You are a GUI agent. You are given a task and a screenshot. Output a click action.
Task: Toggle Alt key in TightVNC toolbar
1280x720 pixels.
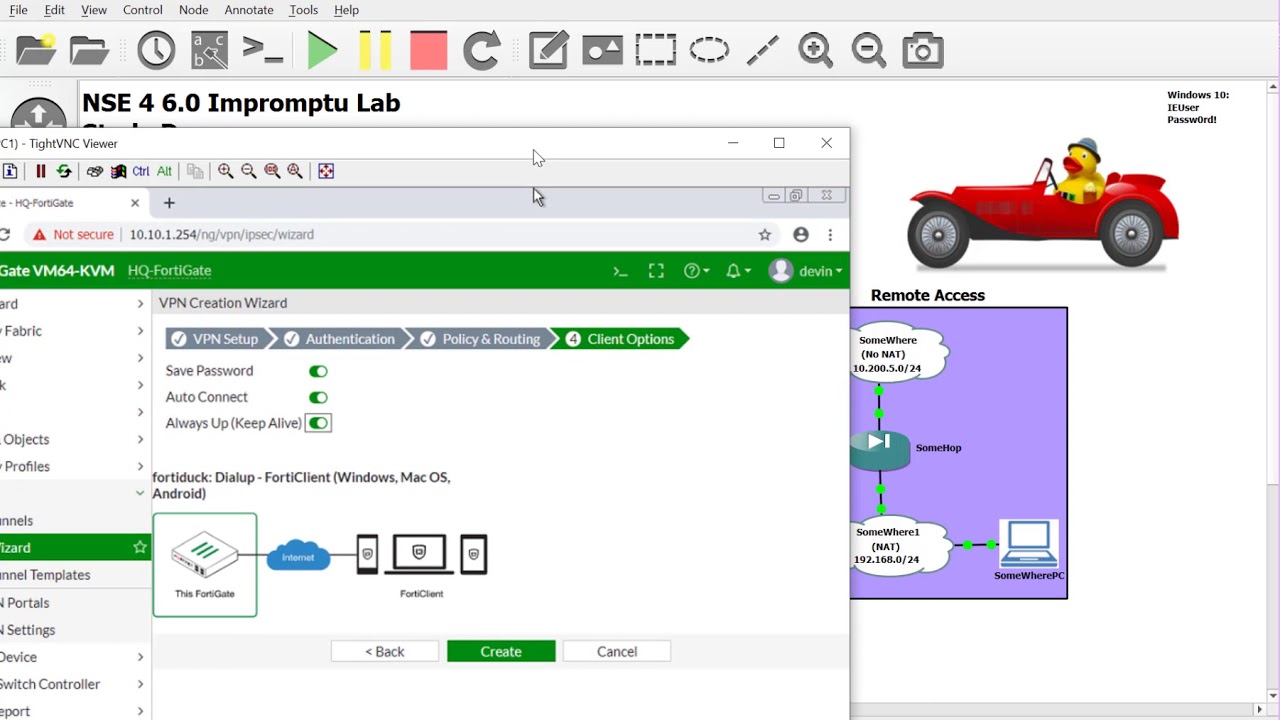pos(164,171)
